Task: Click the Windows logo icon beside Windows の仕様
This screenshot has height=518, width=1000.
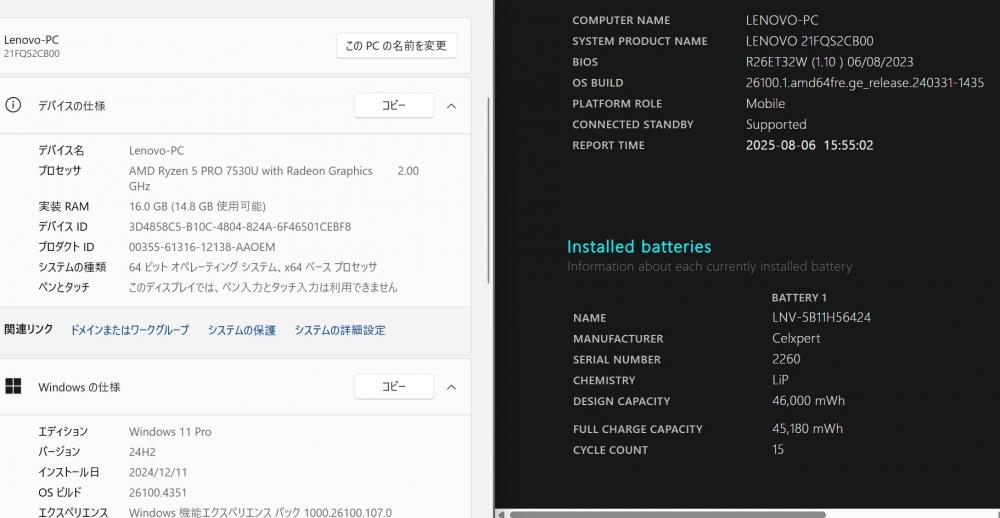Action: (13, 386)
